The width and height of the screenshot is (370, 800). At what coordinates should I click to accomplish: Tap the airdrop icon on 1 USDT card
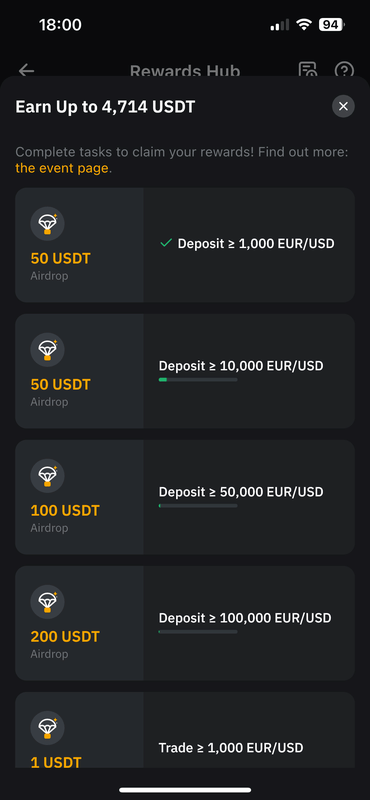(47, 728)
